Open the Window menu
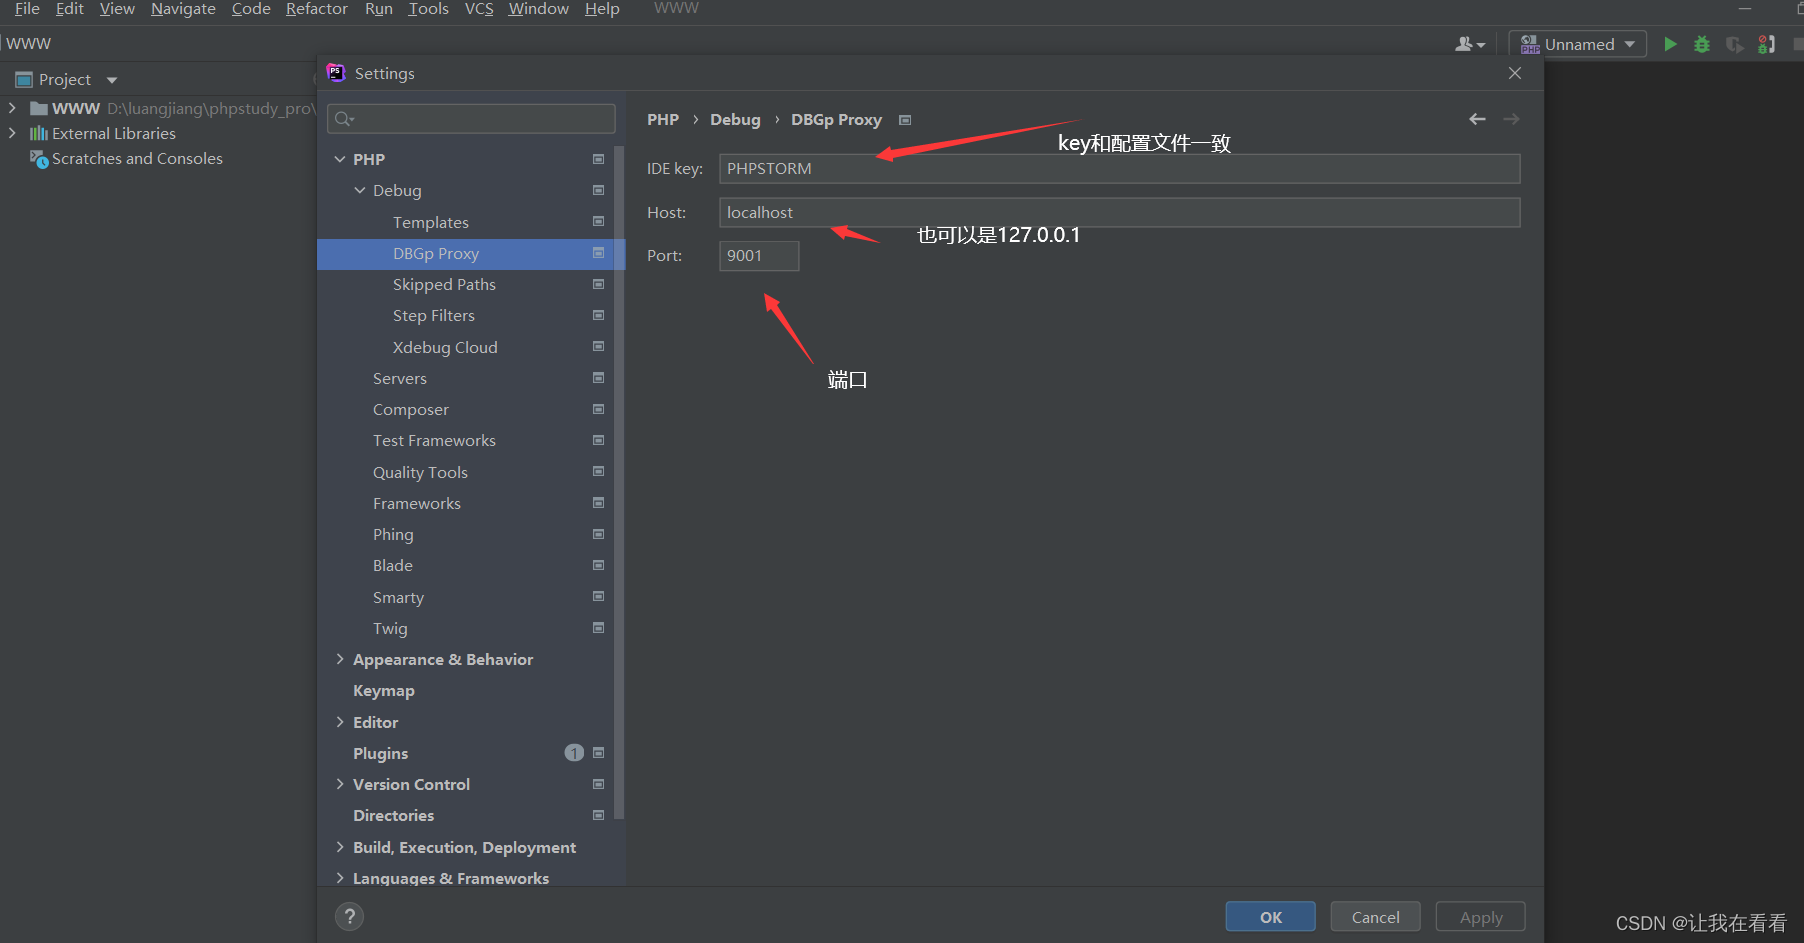 [x=538, y=9]
